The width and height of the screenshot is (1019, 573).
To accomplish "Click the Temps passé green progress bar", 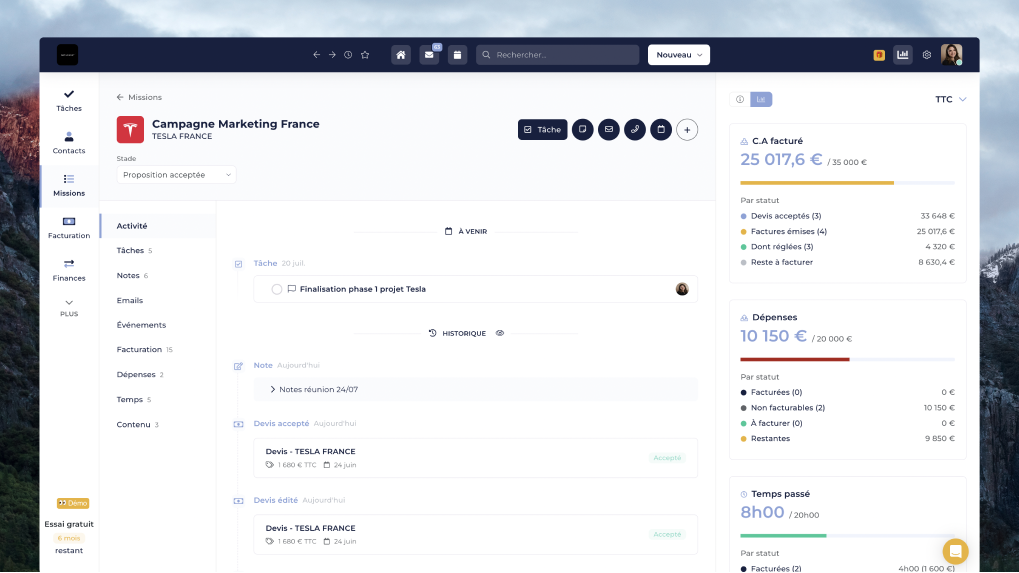I will pyautogui.click(x=847, y=536).
